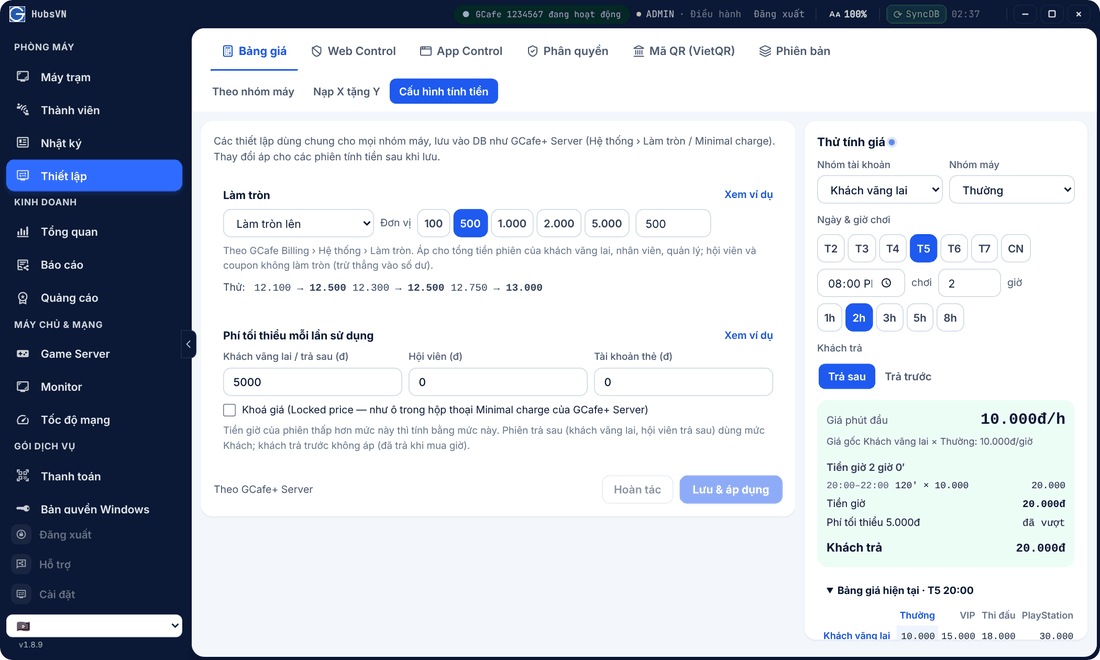Select Trả trước payment option
This screenshot has width=1100, height=660.
tap(908, 377)
